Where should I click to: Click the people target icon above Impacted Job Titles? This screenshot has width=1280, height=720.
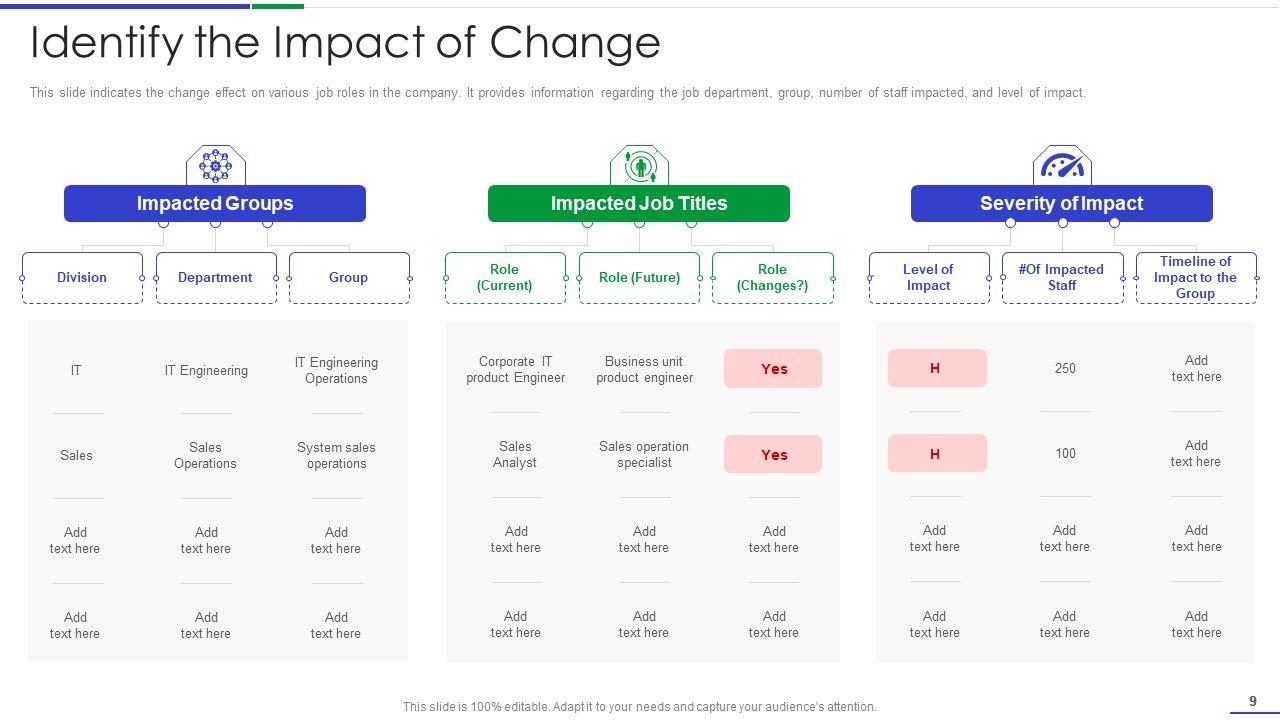[639, 166]
